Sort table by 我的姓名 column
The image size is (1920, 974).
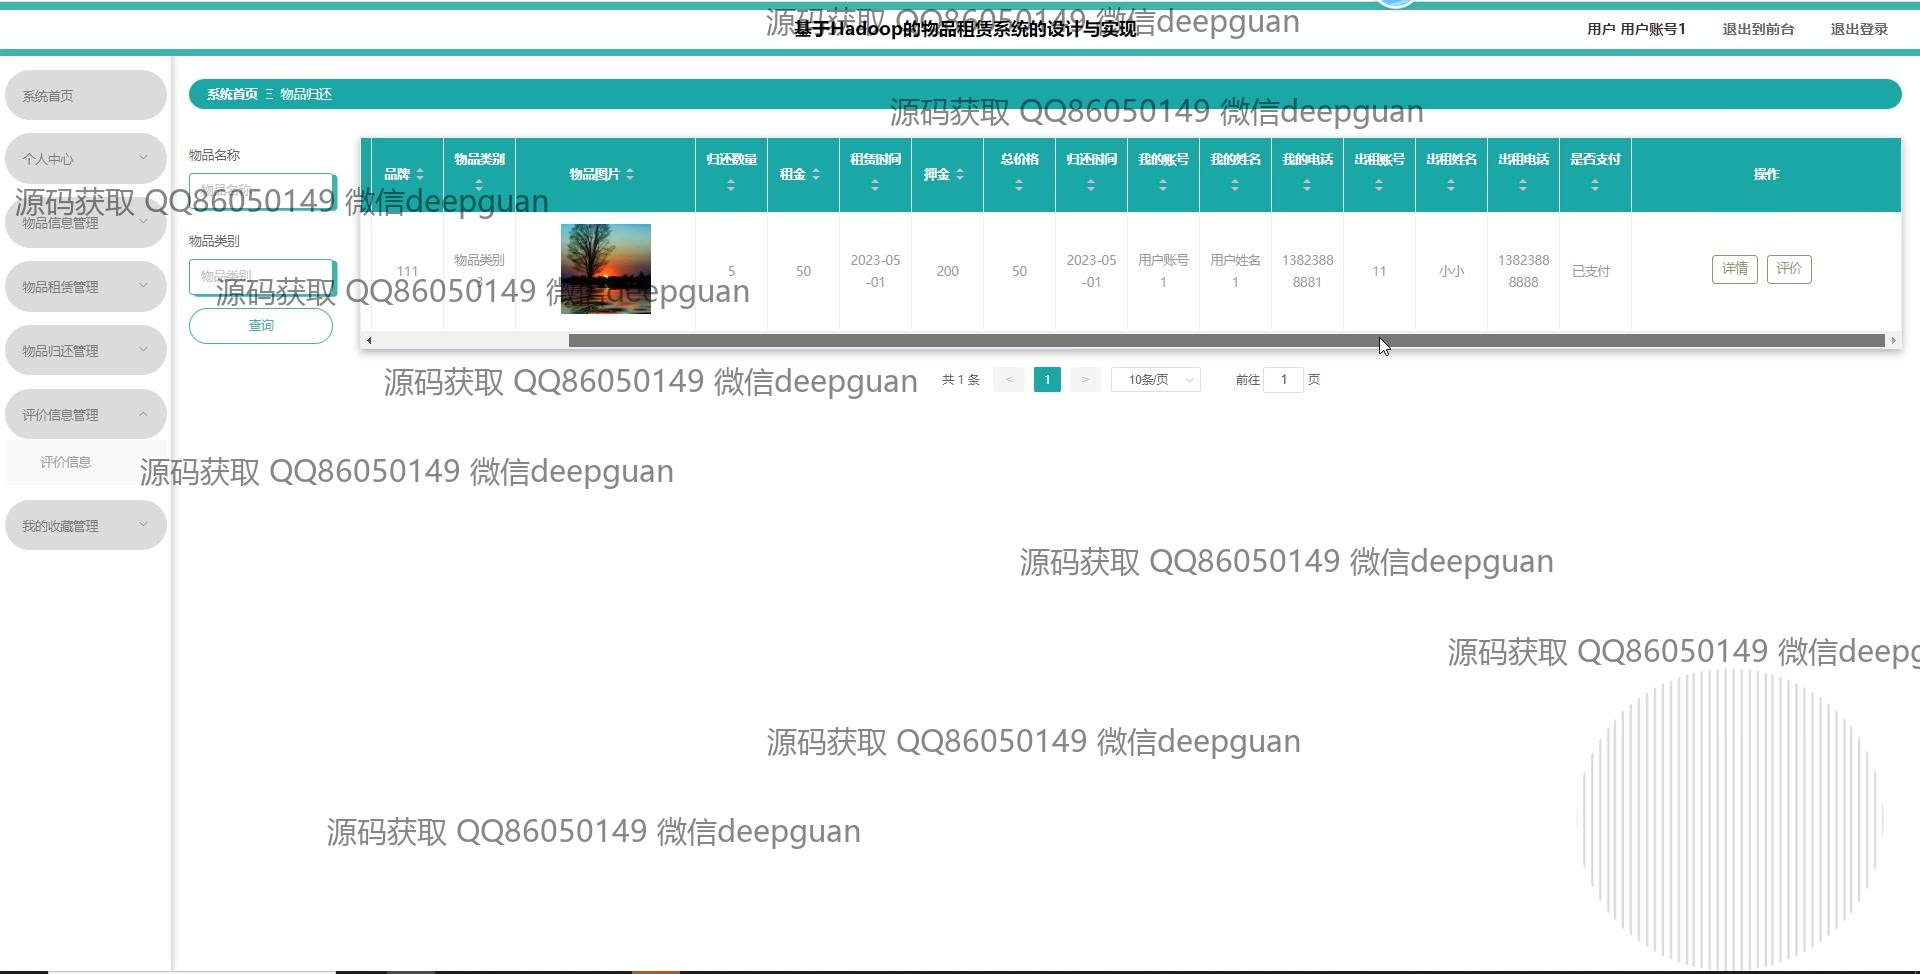click(x=1235, y=185)
